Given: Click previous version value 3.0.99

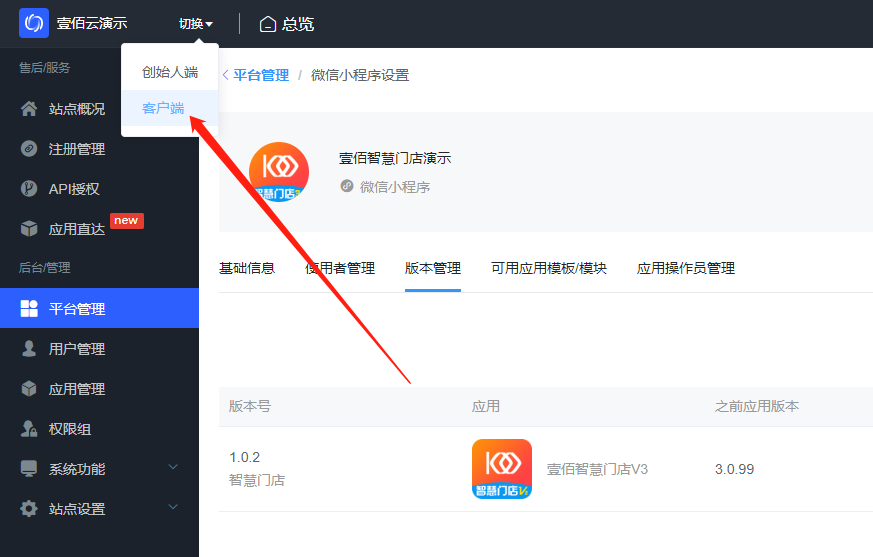Looking at the screenshot, I should [734, 469].
